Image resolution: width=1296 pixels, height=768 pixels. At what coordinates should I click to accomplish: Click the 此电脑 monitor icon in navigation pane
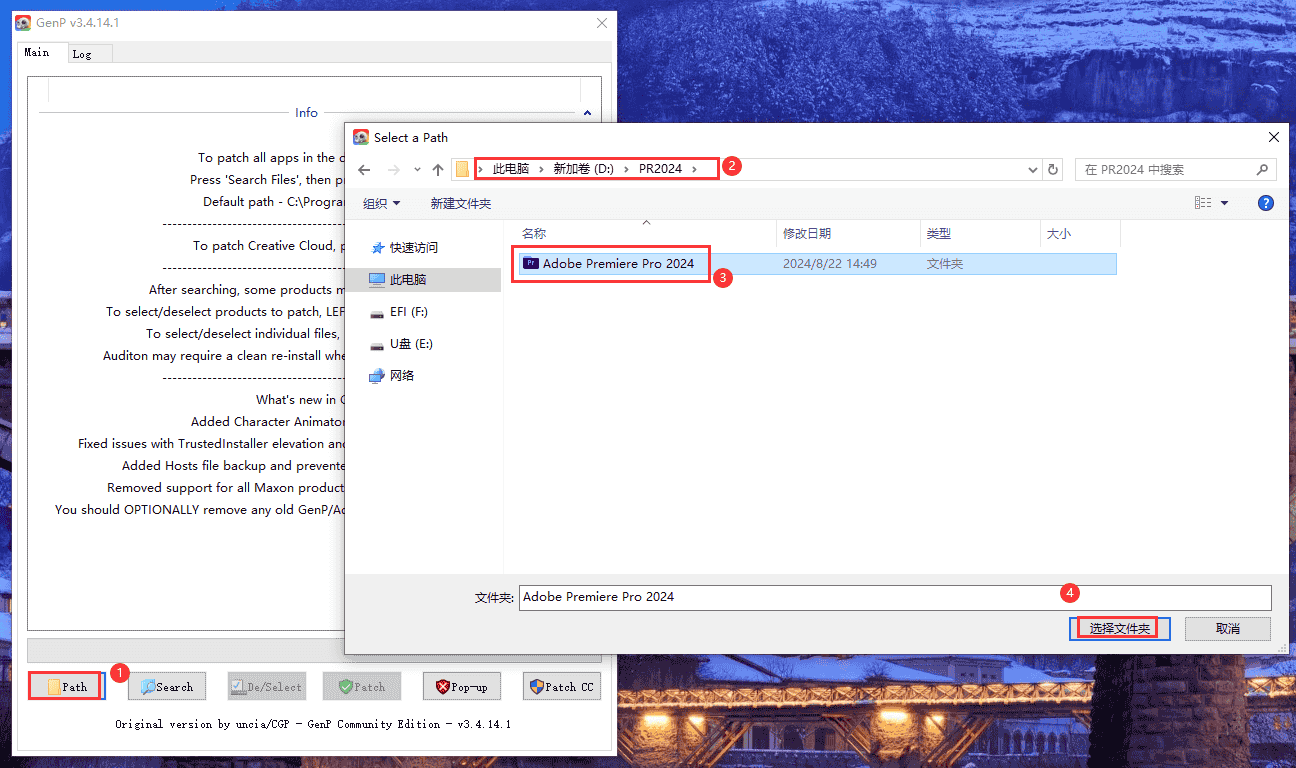[x=377, y=280]
